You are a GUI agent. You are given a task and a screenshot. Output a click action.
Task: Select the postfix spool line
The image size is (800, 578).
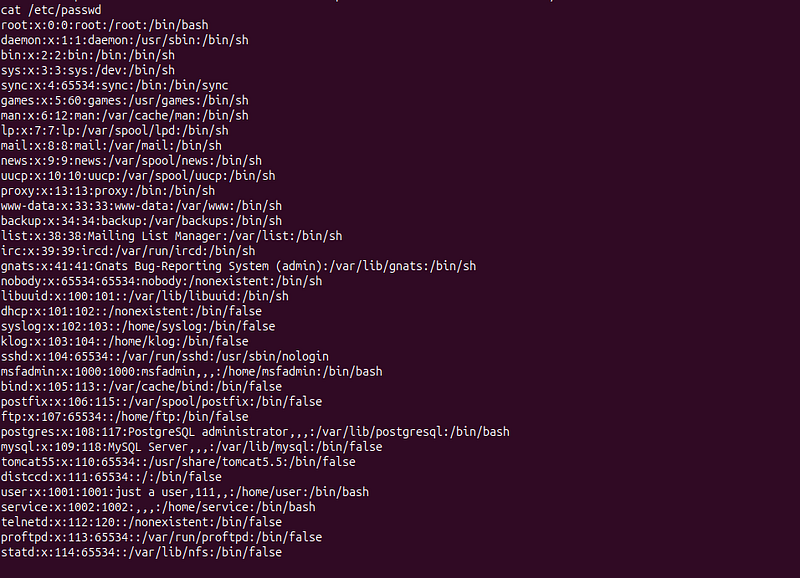161,401
